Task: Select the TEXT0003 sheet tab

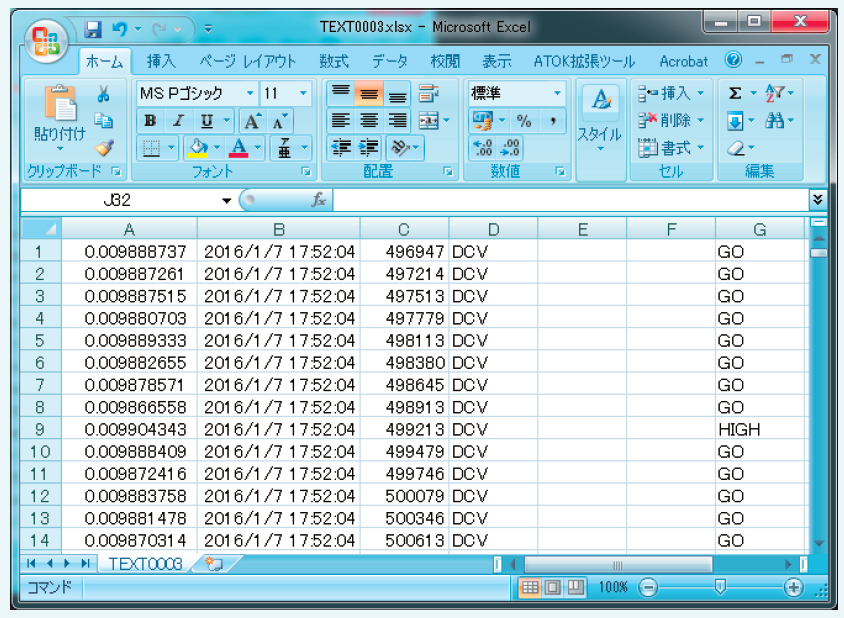Action: [x=145, y=564]
